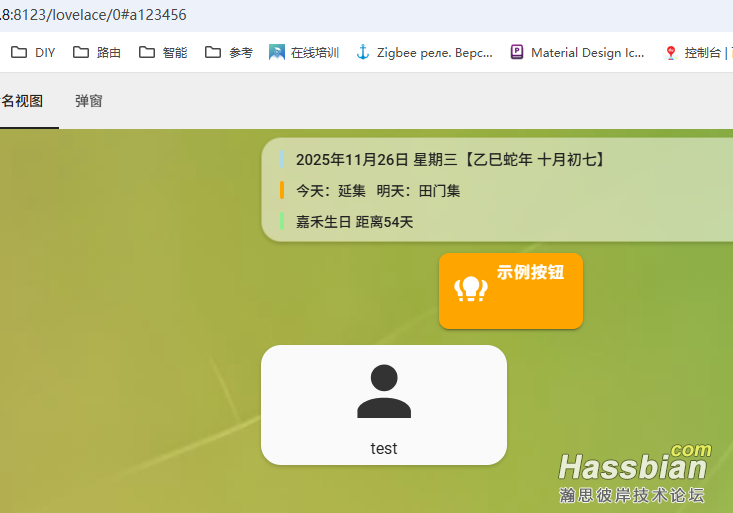The width and height of the screenshot is (733, 513).
Task: Click the 嘉禾生日 距离54天 line
Action: tap(354, 222)
